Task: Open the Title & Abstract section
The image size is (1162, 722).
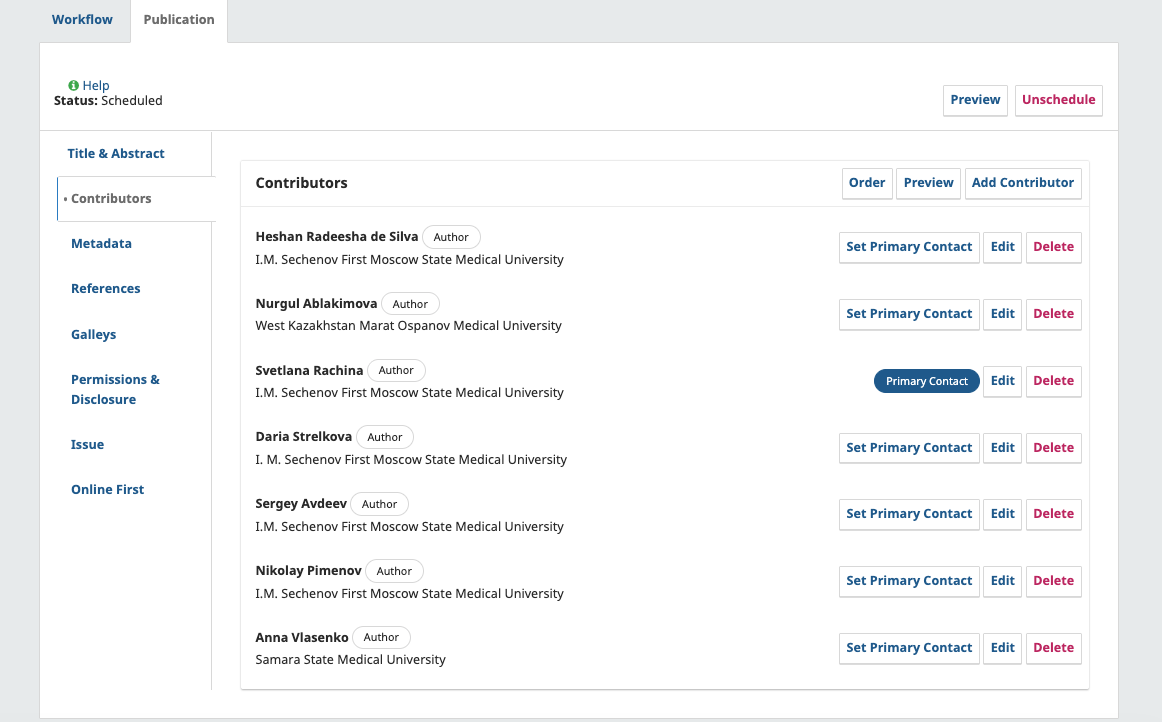Action: coord(116,154)
